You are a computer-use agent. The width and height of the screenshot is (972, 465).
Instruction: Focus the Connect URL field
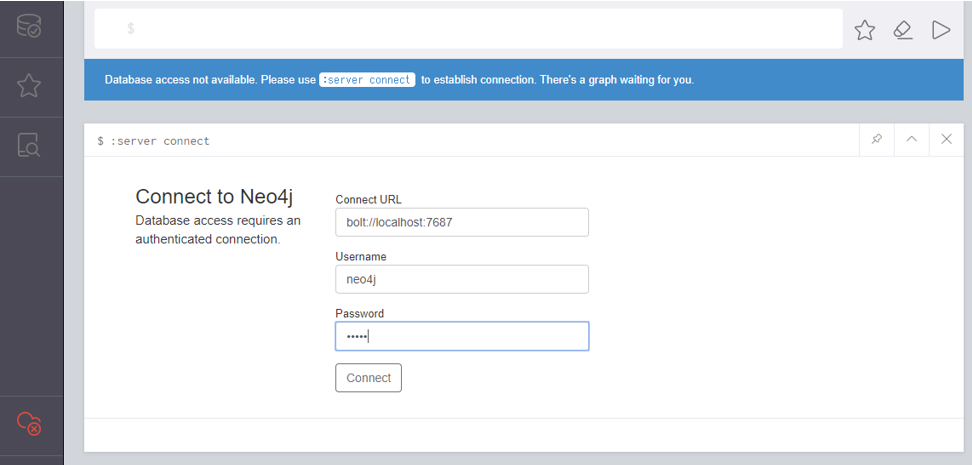tap(462, 222)
